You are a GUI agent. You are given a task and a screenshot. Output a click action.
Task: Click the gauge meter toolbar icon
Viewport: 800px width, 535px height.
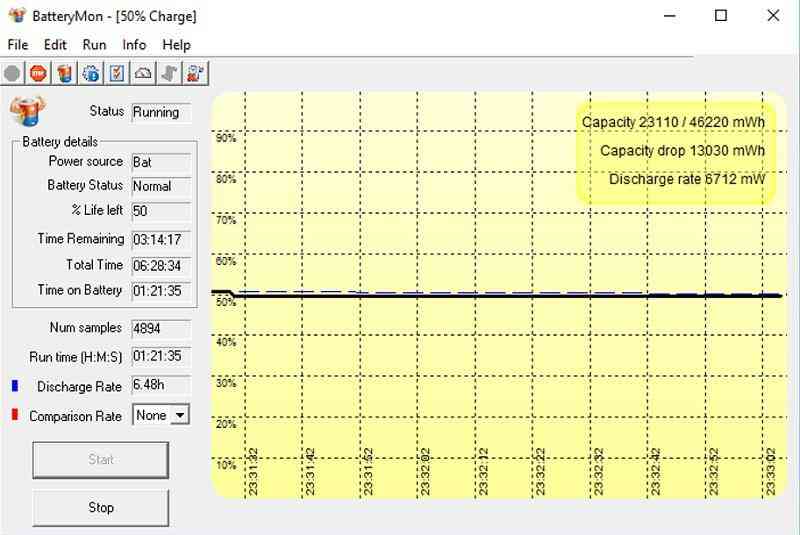click(x=143, y=73)
